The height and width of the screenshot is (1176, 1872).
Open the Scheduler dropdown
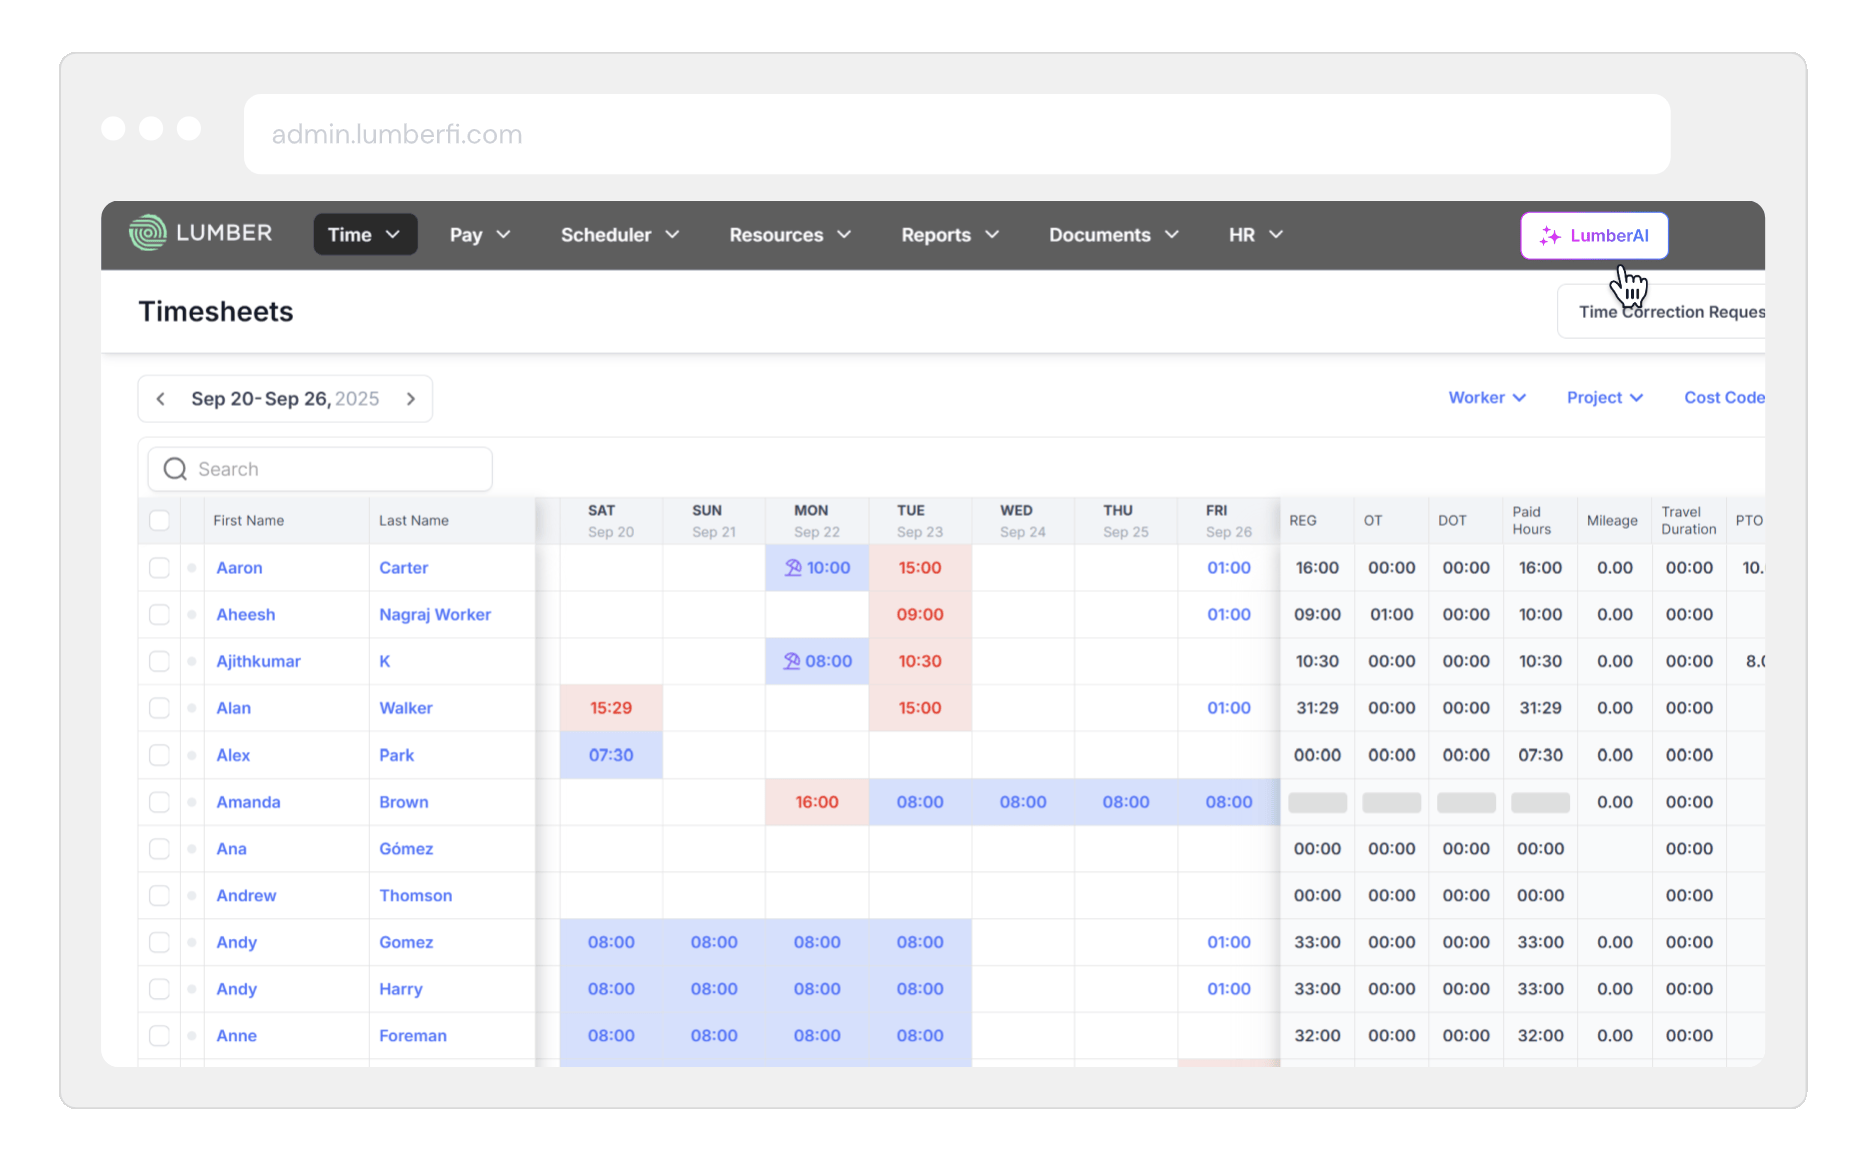[x=620, y=235]
